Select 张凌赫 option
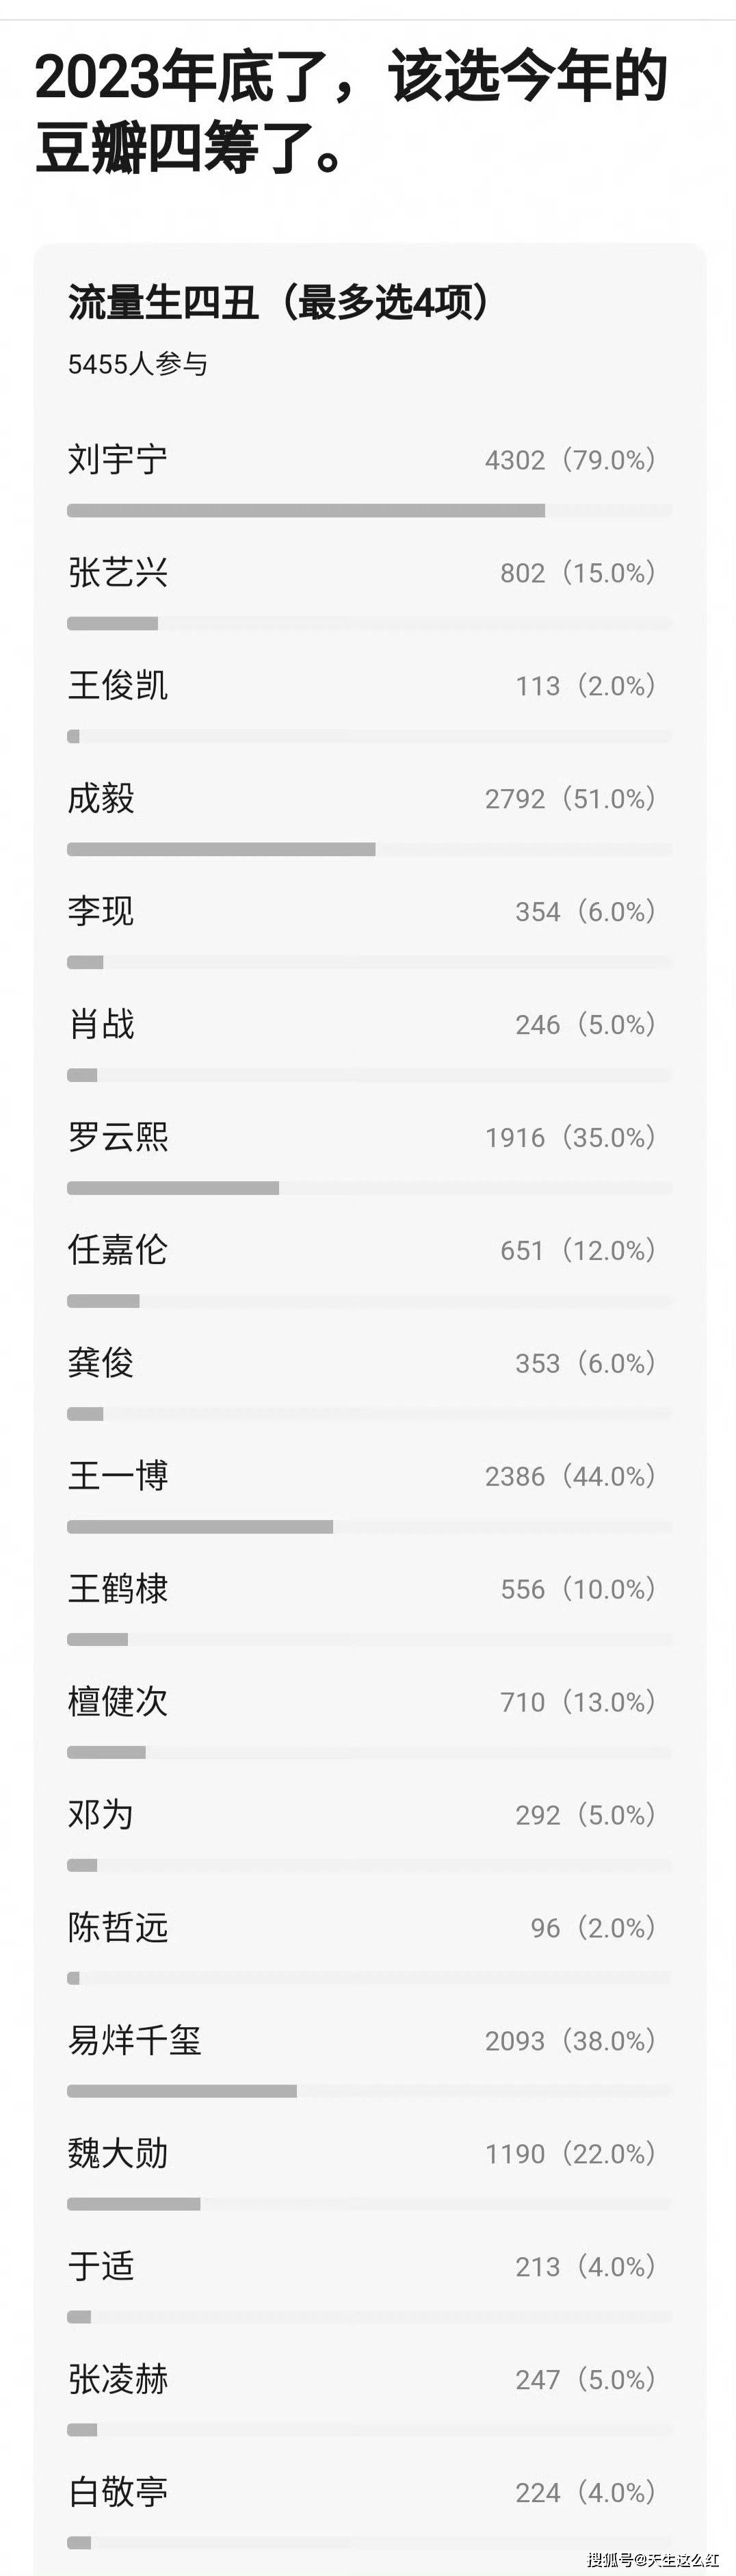The image size is (736, 2576). pos(118,2380)
